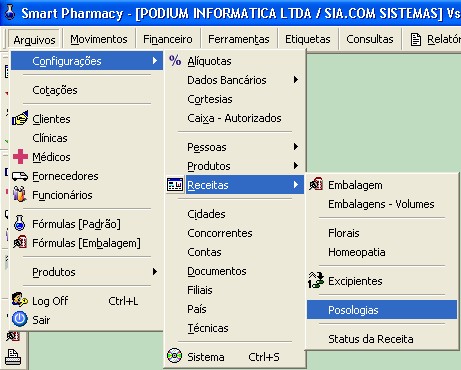461x370 pixels.
Task: Click the Log Off user key icon
Action: (20, 300)
